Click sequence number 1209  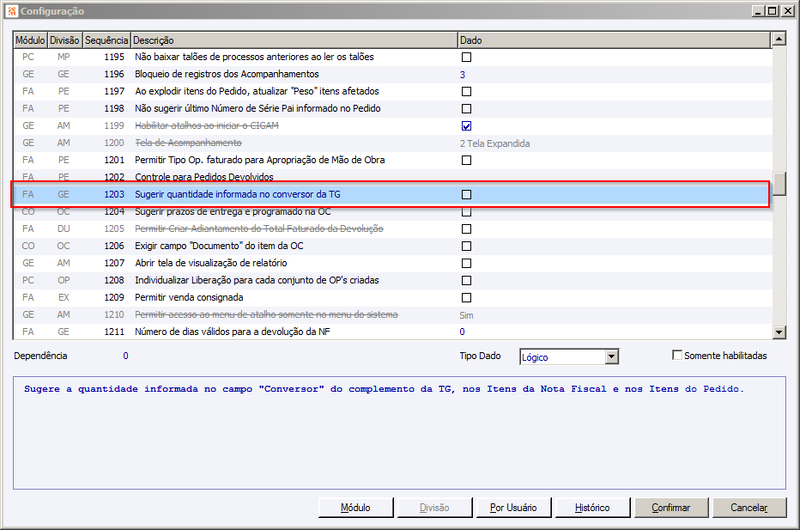tap(114, 297)
